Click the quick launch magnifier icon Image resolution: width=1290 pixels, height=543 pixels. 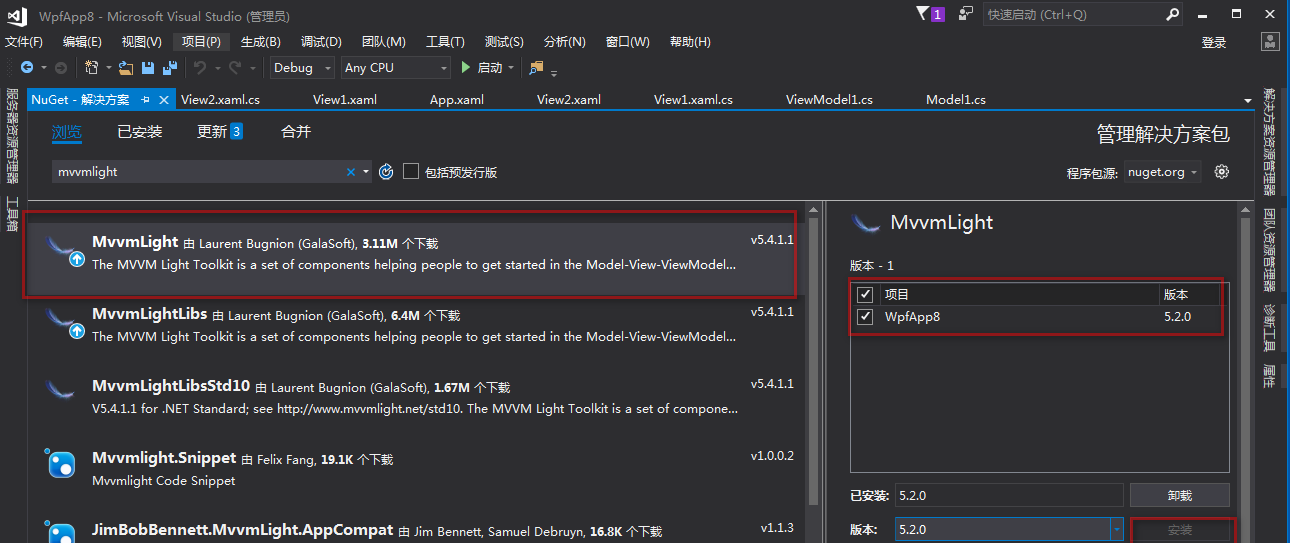pyautogui.click(x=1173, y=14)
